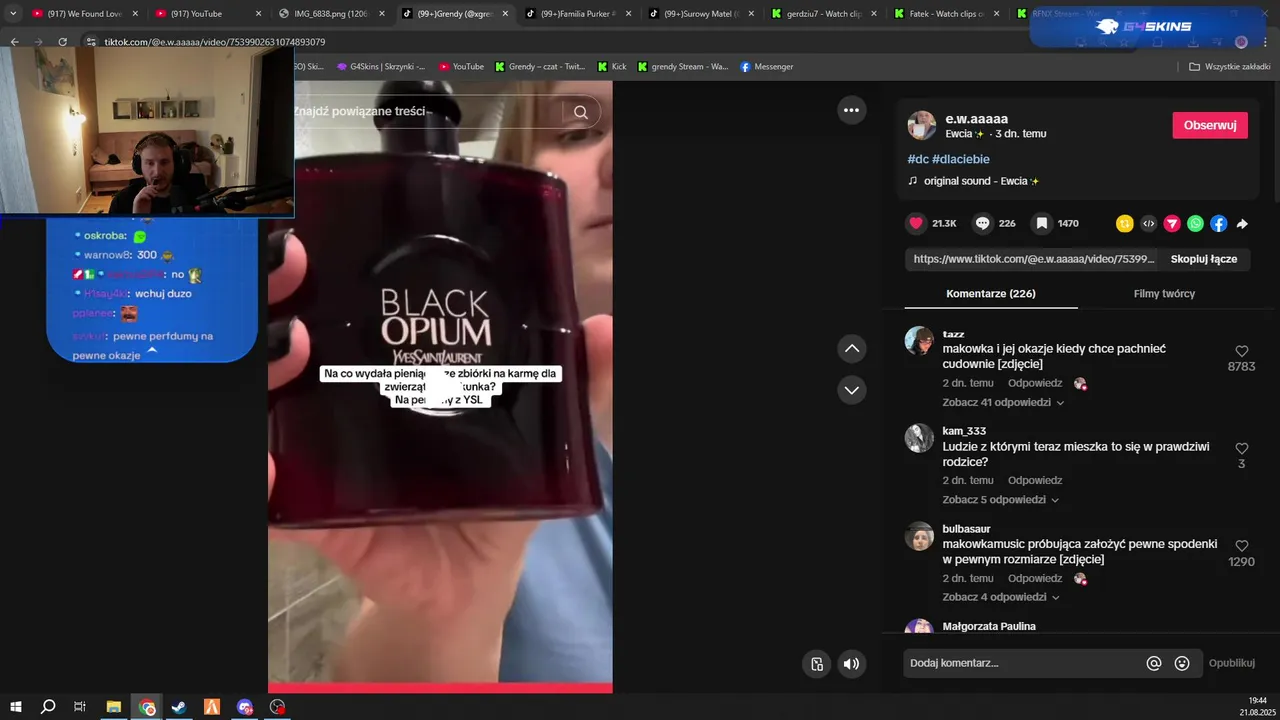Open e.w.aaaaa profile avatar
1280x720 pixels.
[x=922, y=126]
